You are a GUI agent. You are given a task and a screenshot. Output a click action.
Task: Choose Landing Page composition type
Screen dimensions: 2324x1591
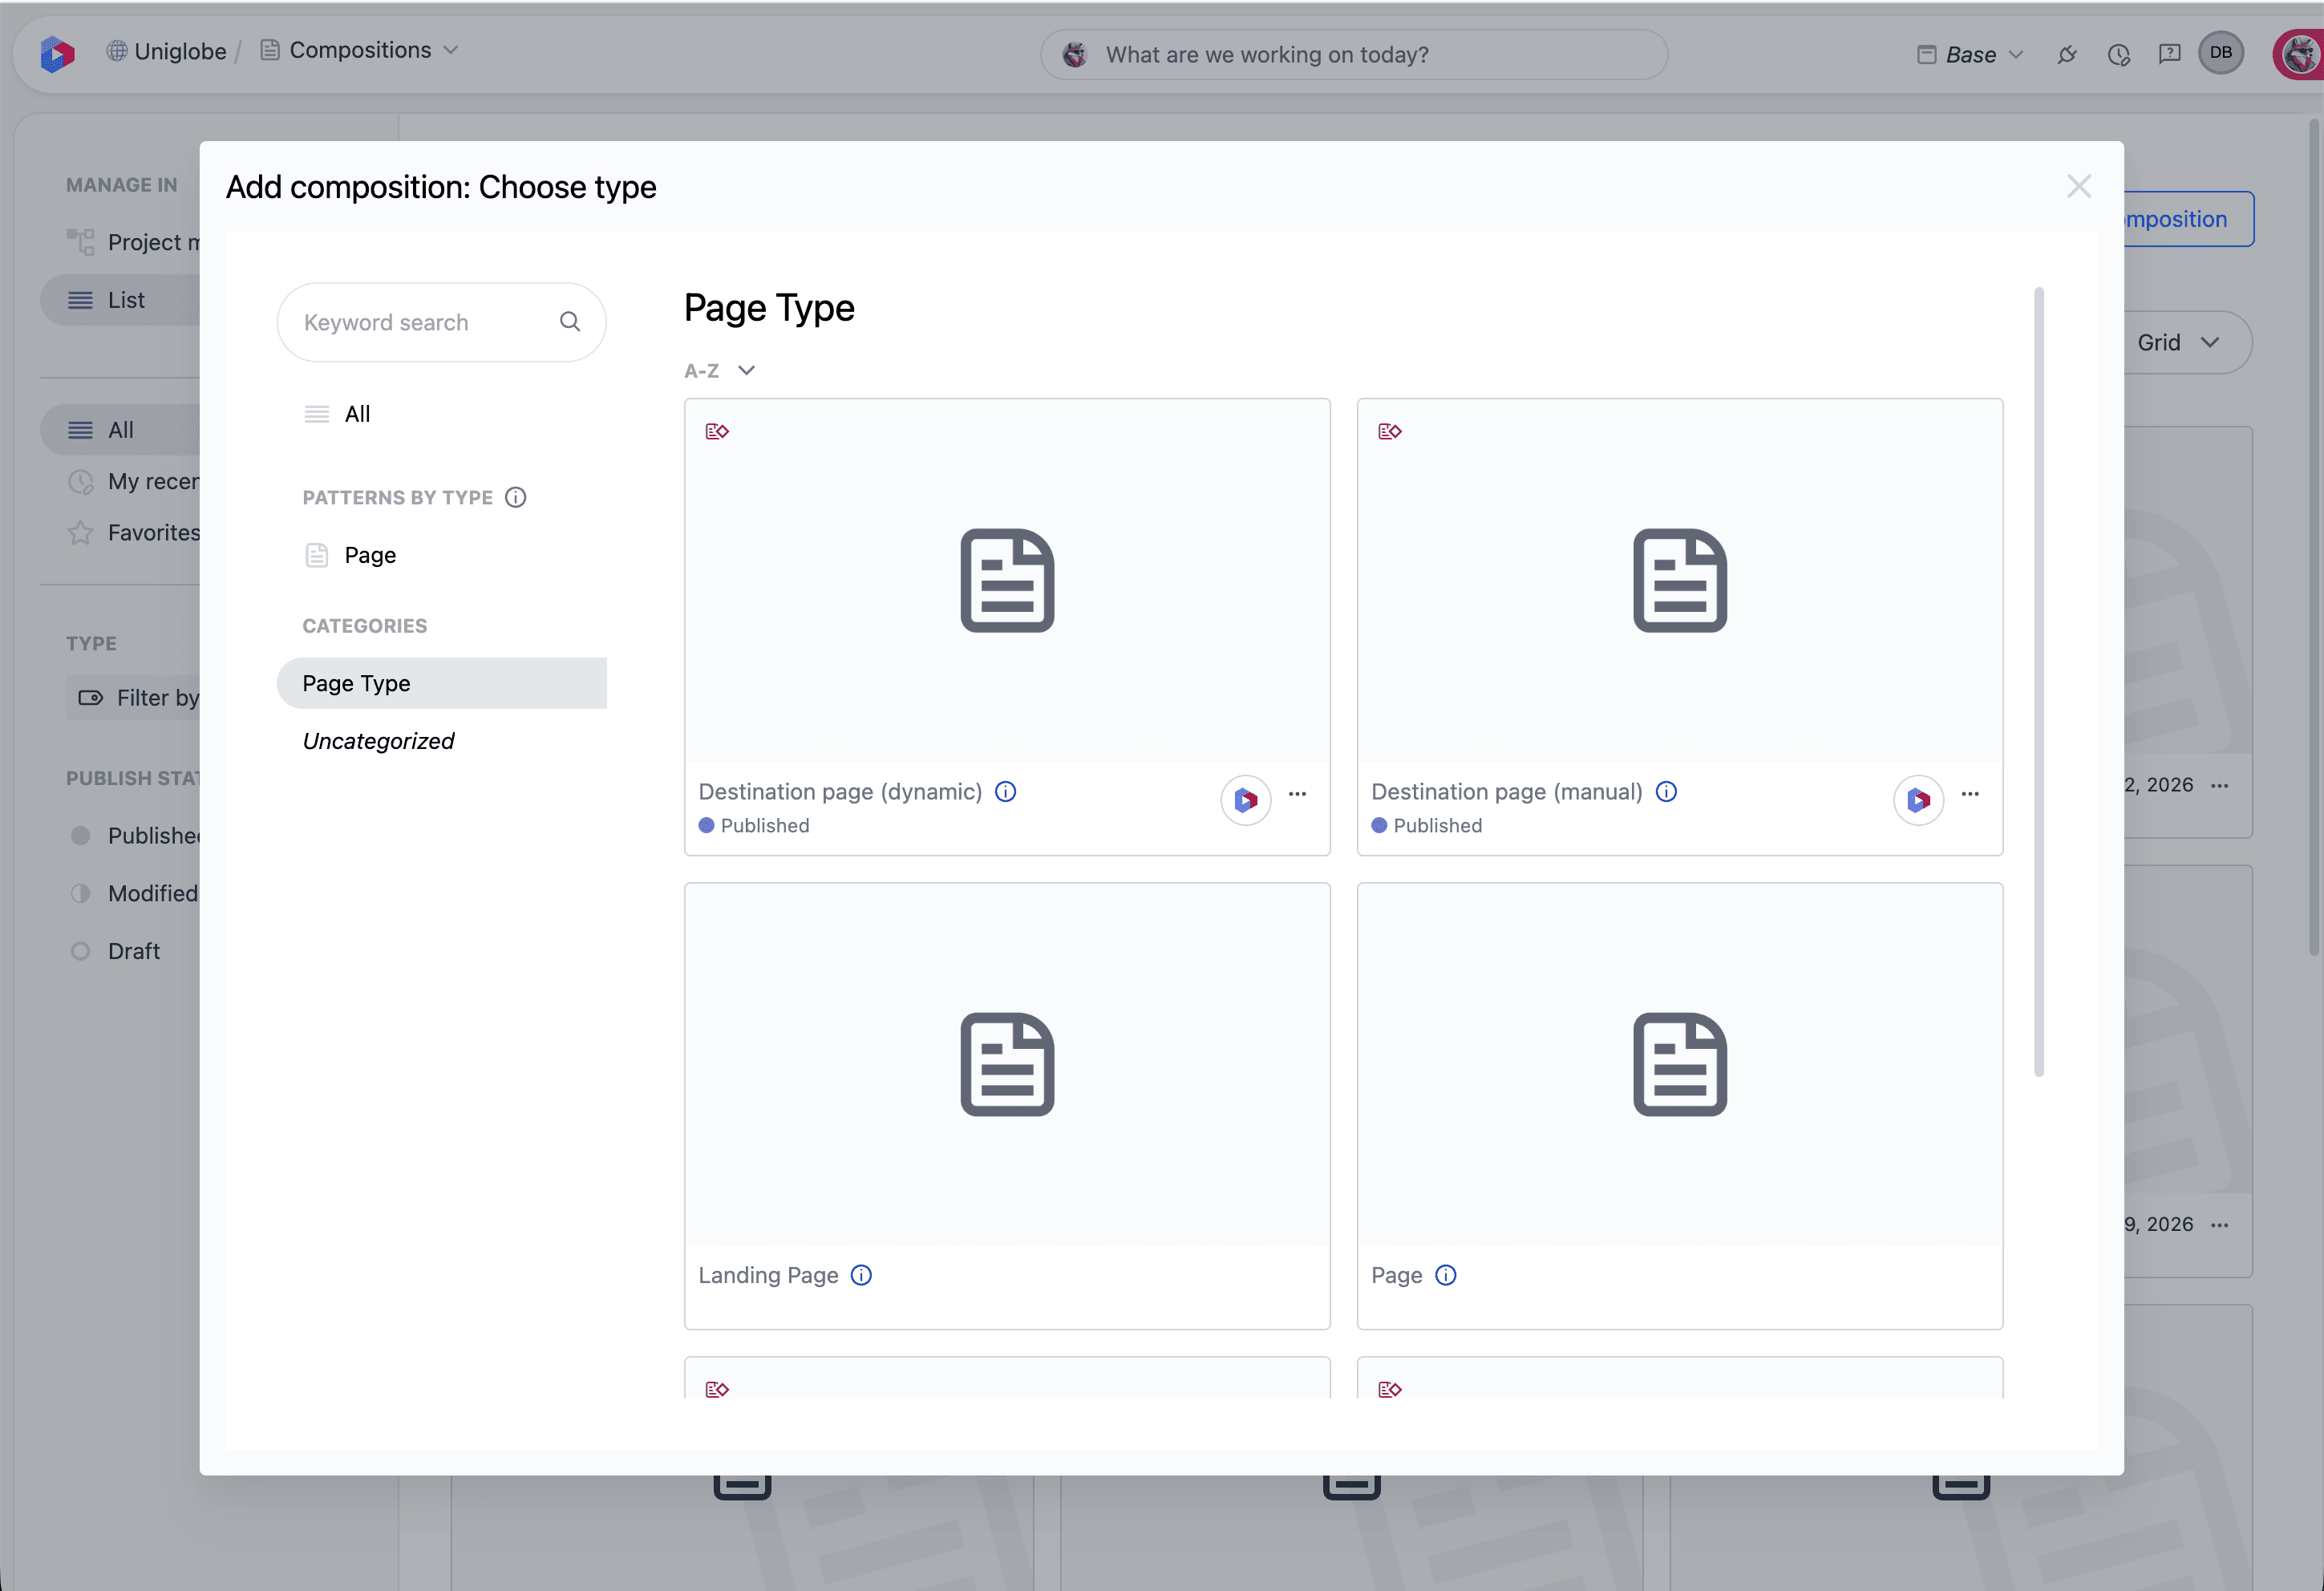(x=1007, y=1106)
